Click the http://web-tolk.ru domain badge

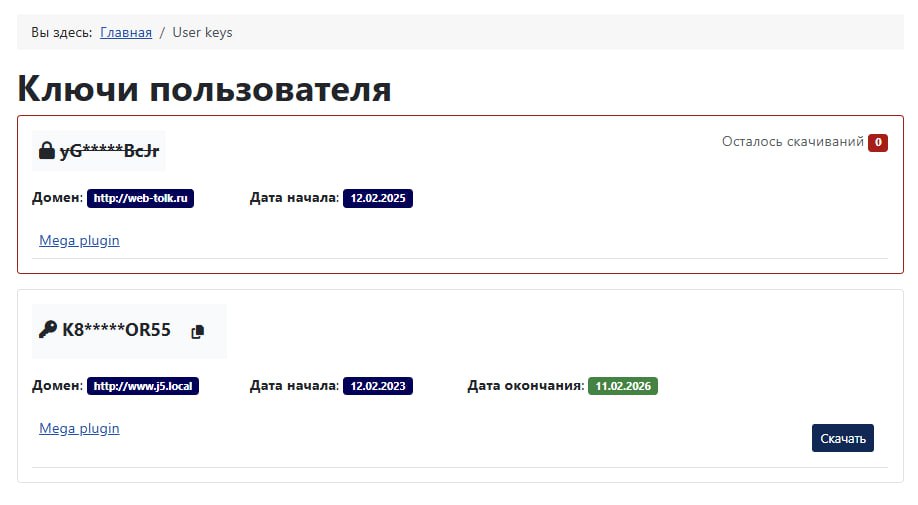click(x=141, y=198)
